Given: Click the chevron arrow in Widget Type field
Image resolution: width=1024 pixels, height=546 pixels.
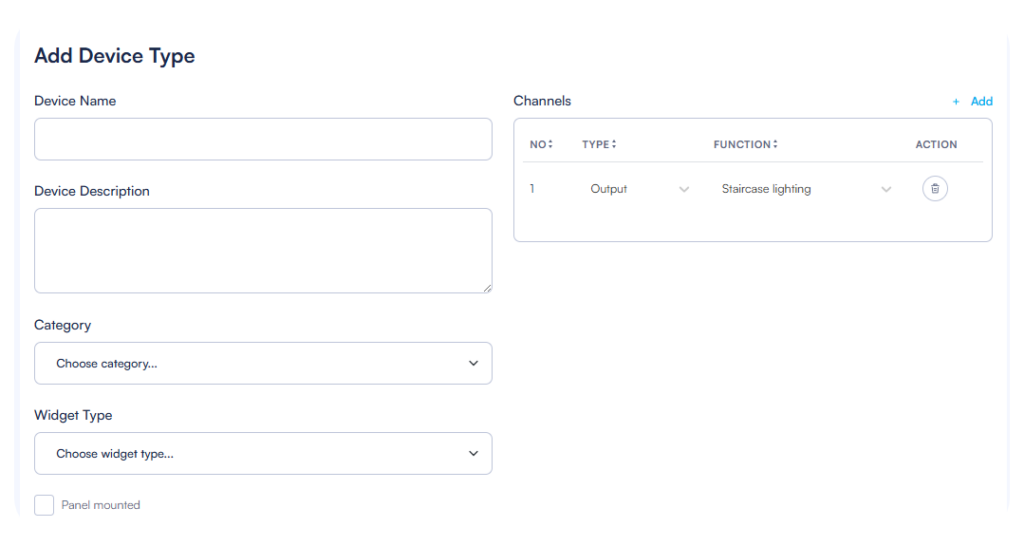Looking at the screenshot, I should pos(473,454).
